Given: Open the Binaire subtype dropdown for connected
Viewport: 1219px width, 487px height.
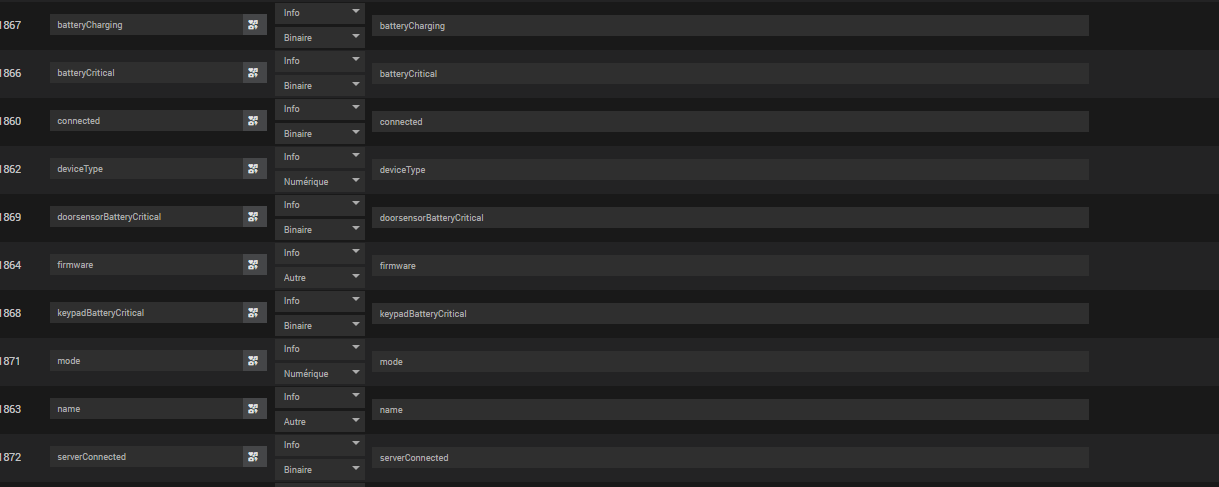Looking at the screenshot, I should coord(320,133).
